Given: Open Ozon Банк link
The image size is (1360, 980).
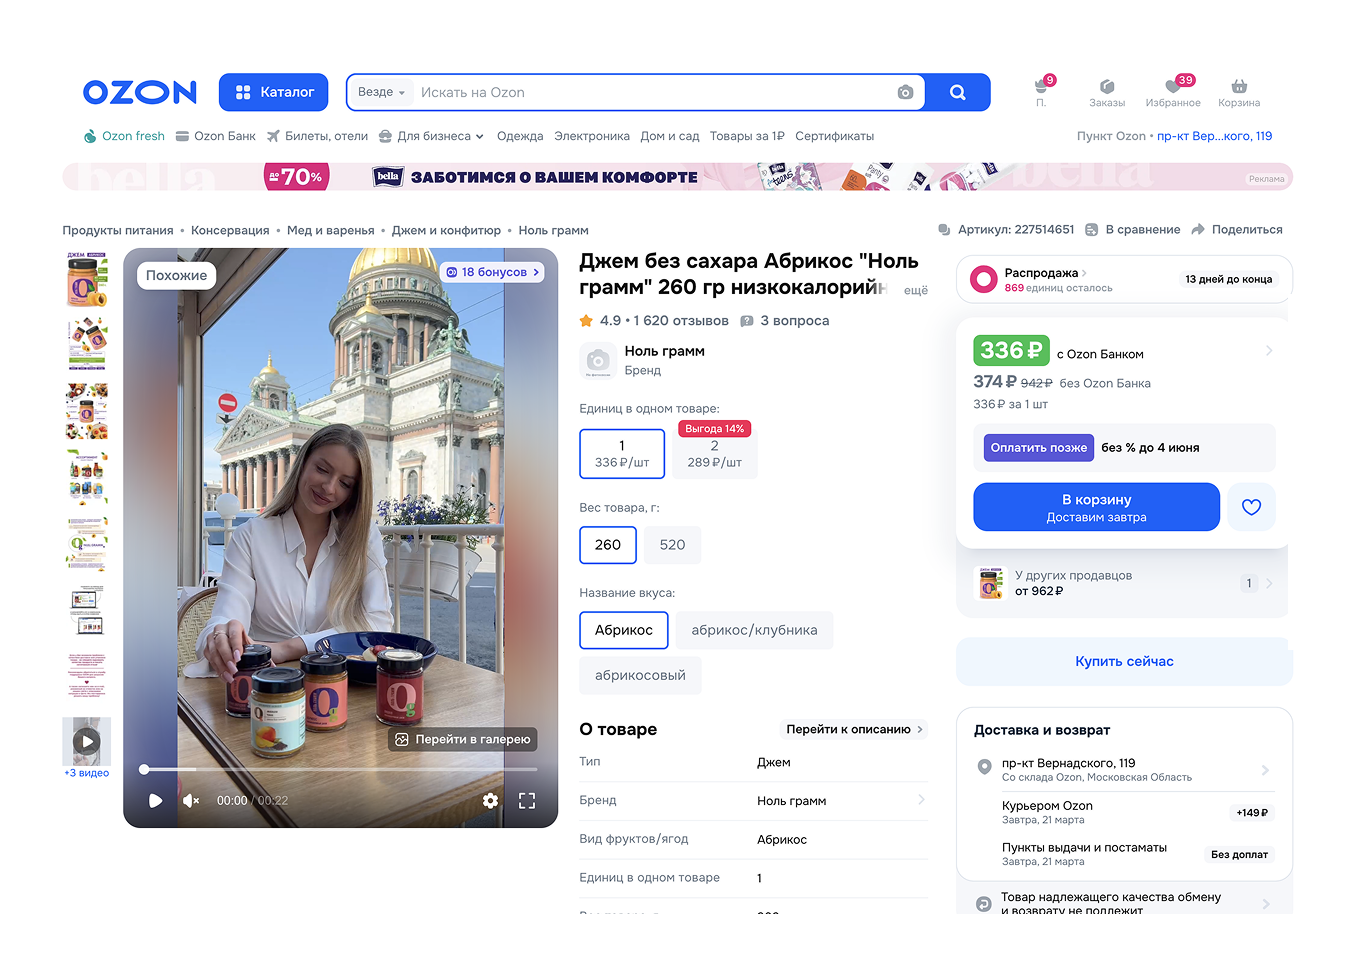Looking at the screenshot, I should pyautogui.click(x=216, y=136).
